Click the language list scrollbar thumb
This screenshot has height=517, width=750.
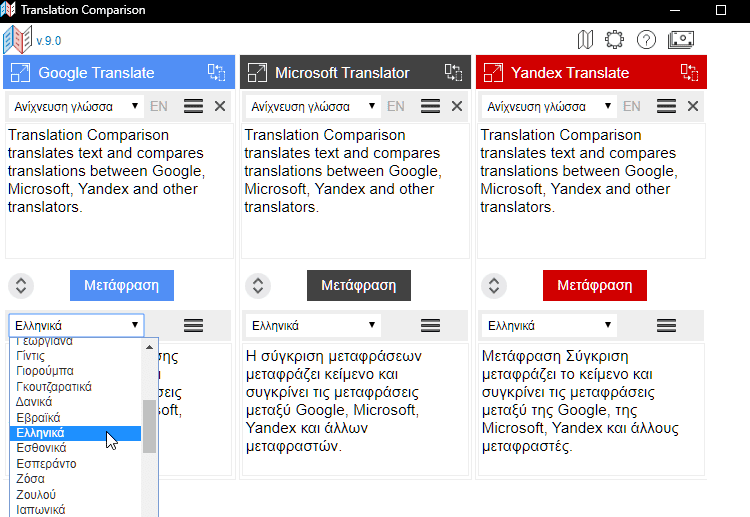coord(149,426)
